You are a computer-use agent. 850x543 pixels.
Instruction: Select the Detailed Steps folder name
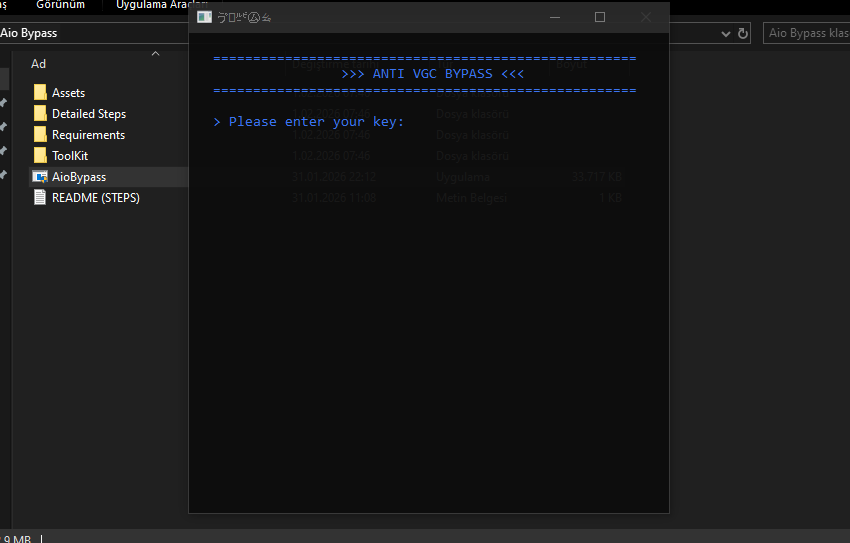(89, 114)
